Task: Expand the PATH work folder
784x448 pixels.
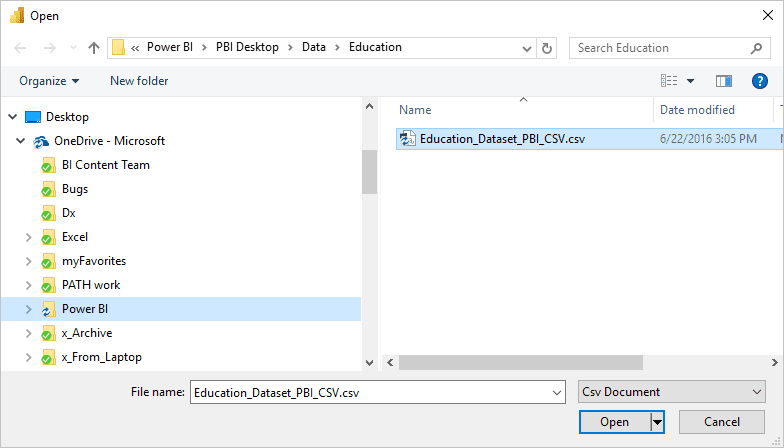Action: click(x=28, y=285)
